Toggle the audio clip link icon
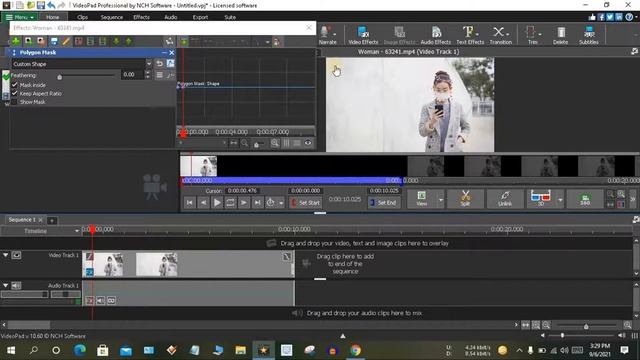 111,300
